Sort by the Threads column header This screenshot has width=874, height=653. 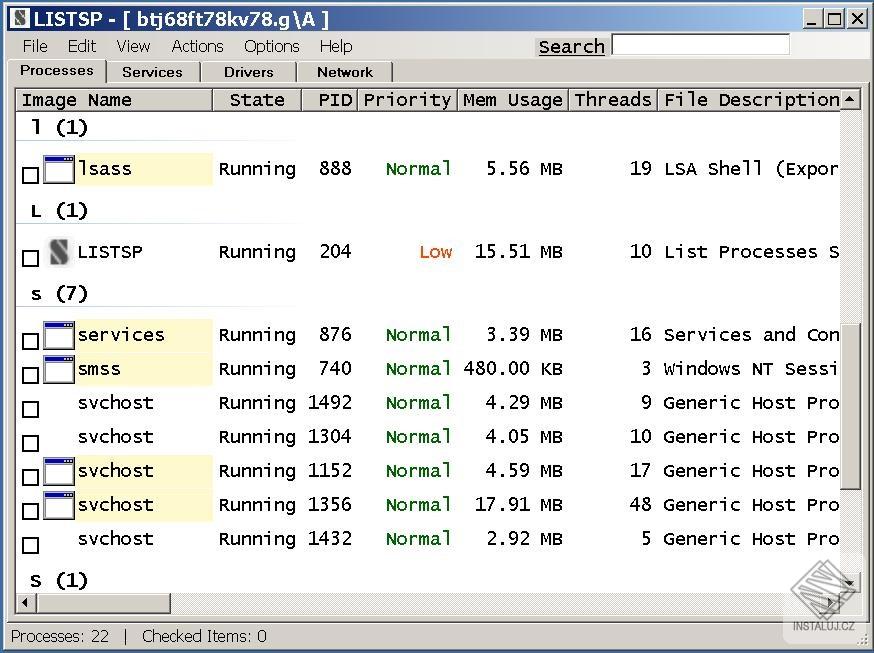pos(613,100)
